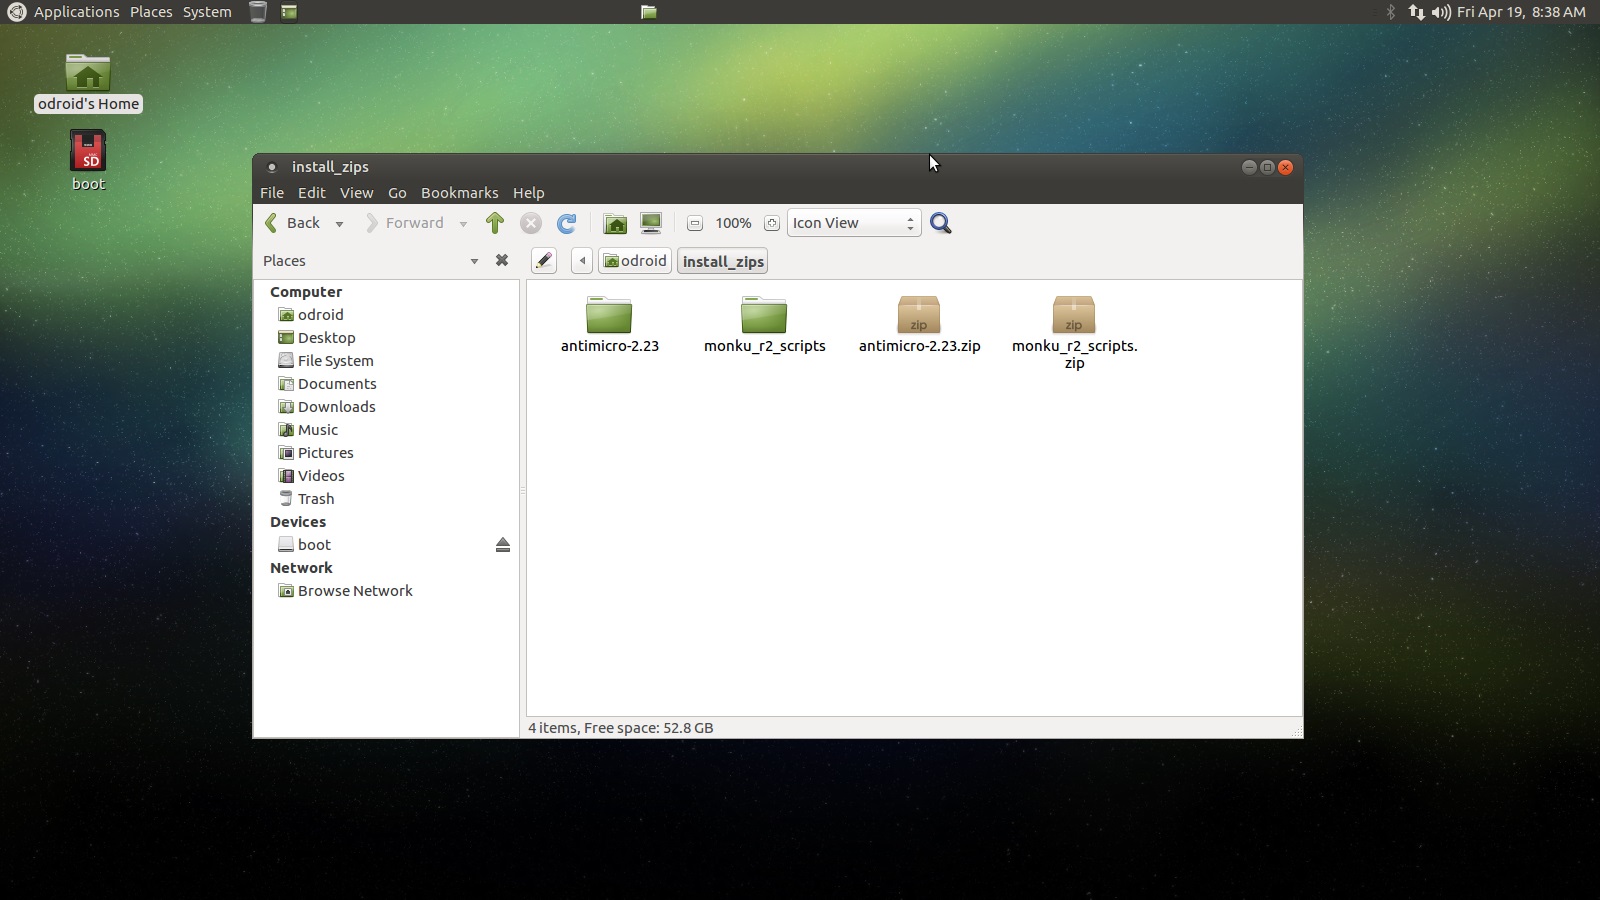The height and width of the screenshot is (900, 1600).
Task: Click the Stop loading icon in the toolbar
Action: coord(531,223)
